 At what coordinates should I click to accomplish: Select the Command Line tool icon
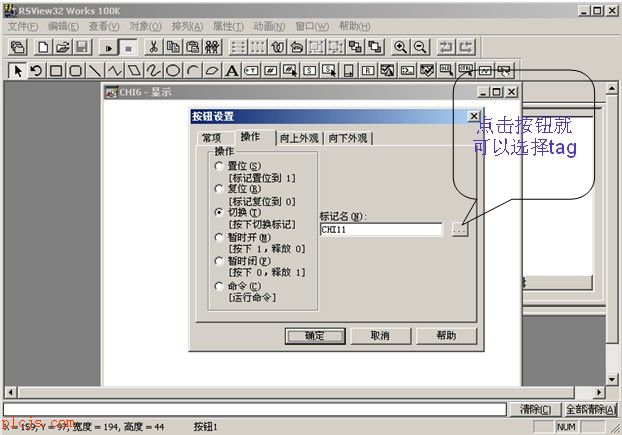point(407,71)
